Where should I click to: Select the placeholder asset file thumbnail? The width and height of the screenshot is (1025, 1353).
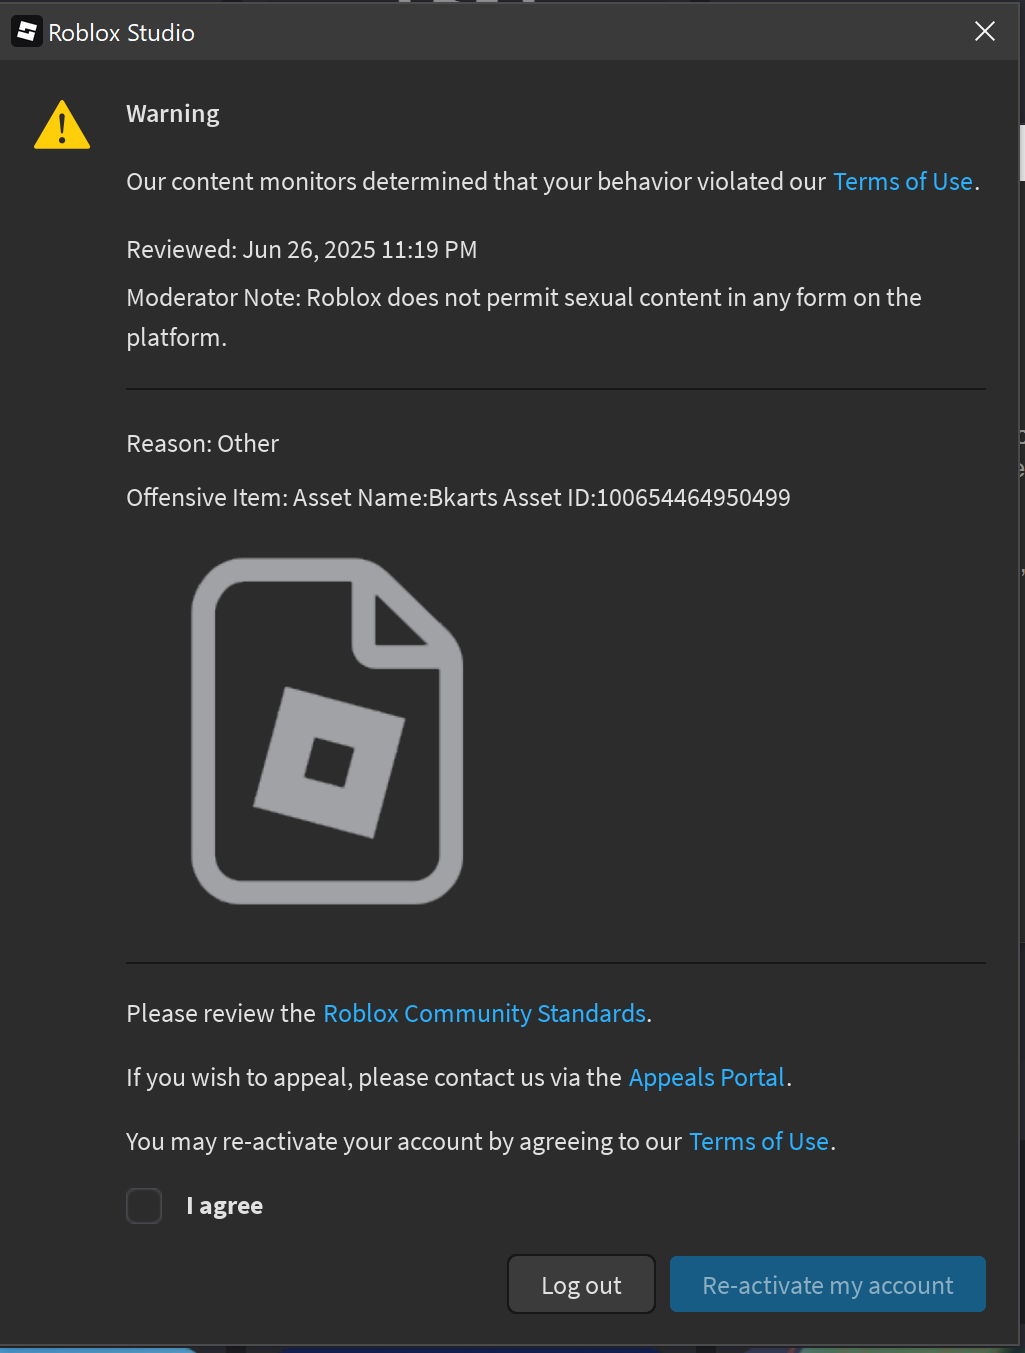pos(327,731)
